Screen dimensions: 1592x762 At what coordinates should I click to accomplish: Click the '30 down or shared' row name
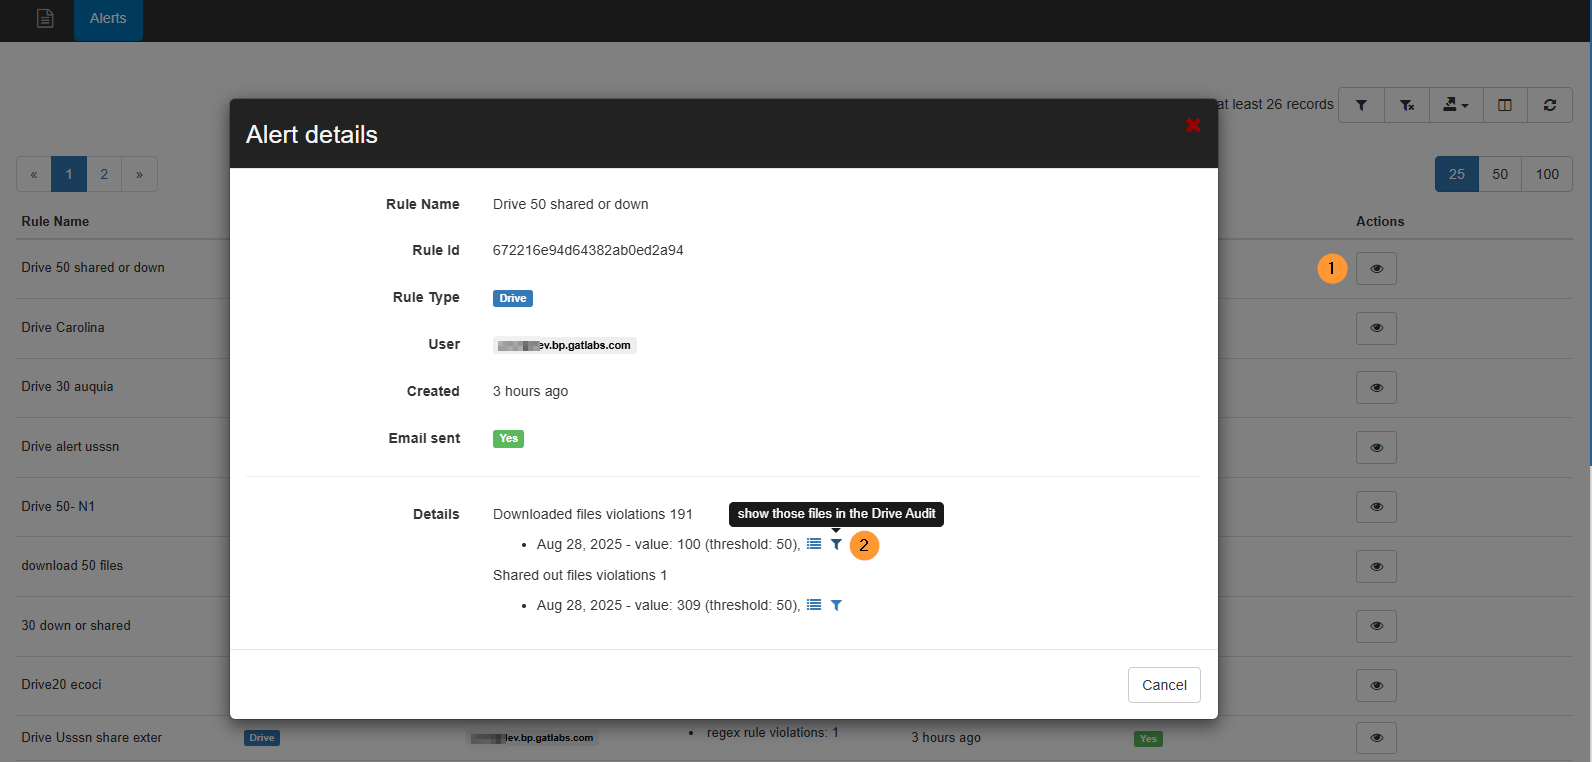click(x=76, y=625)
